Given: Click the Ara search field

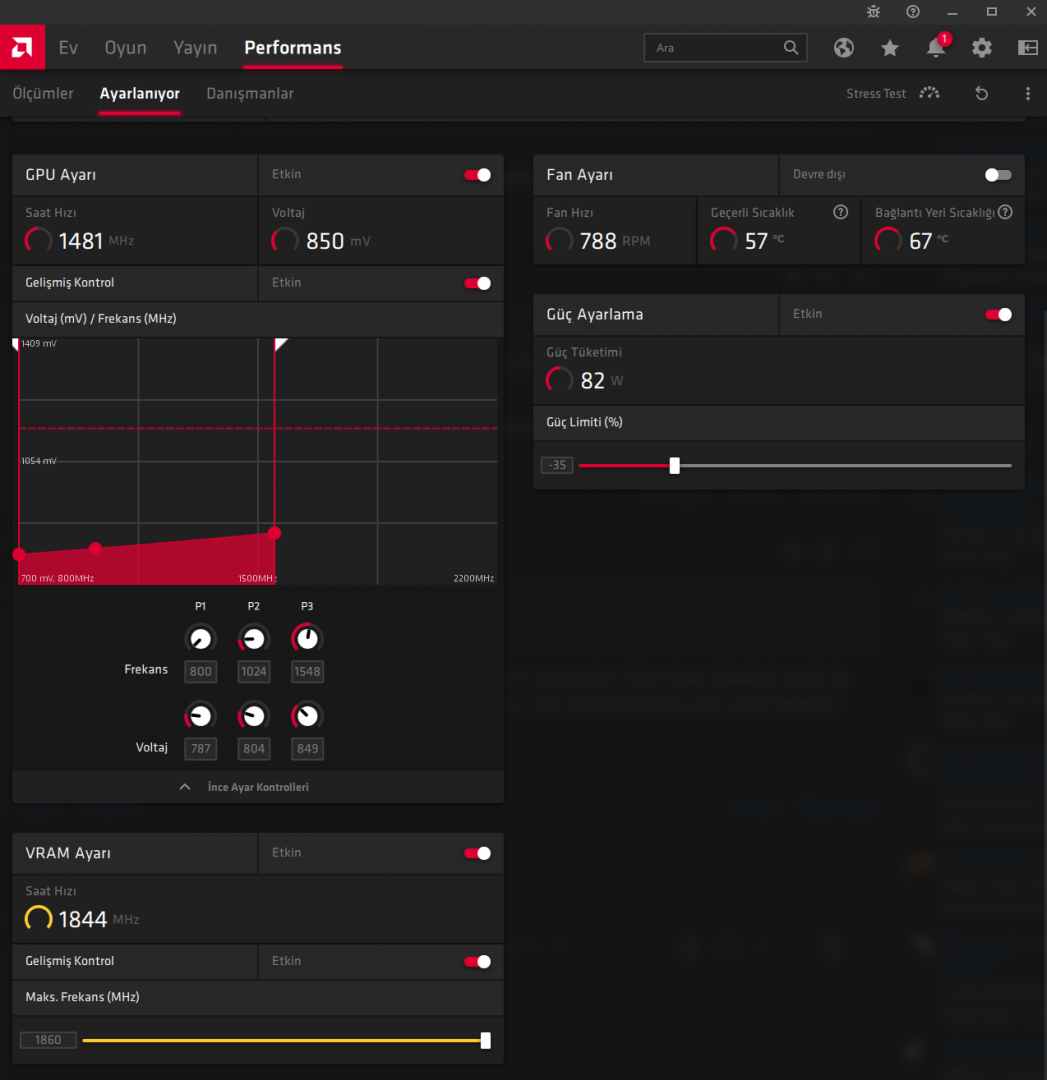Looking at the screenshot, I should tap(725, 48).
